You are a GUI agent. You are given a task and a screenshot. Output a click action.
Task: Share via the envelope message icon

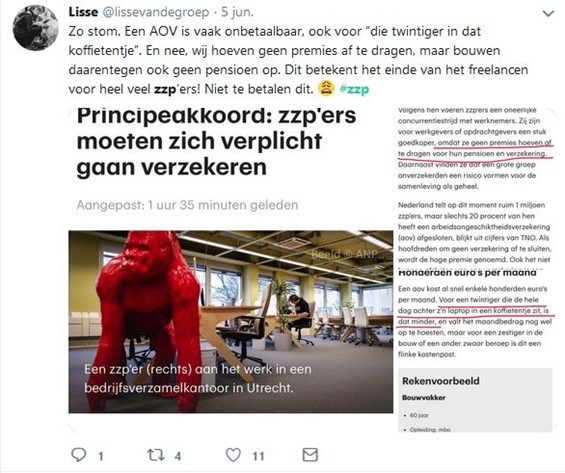pos(310,455)
